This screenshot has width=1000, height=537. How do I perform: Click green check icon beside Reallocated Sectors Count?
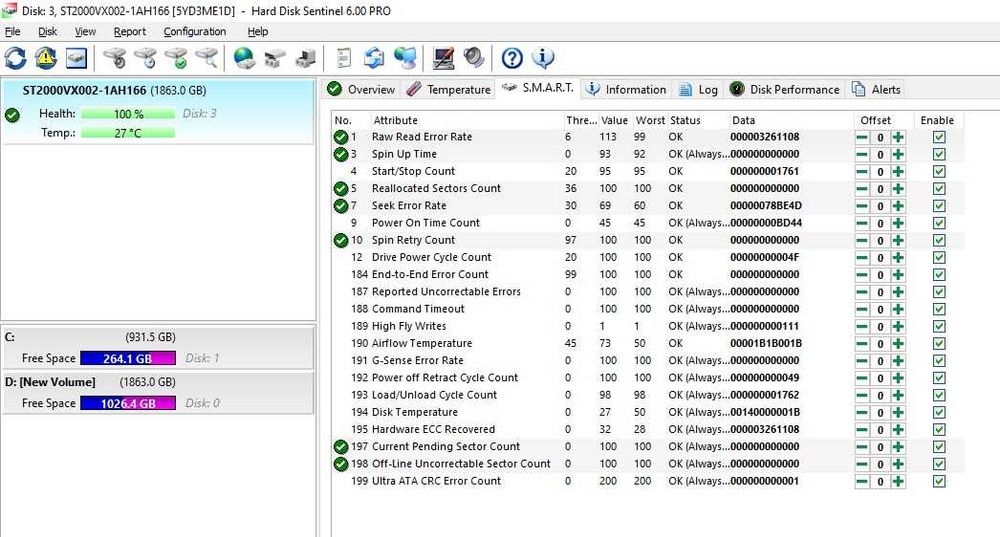[341, 189]
